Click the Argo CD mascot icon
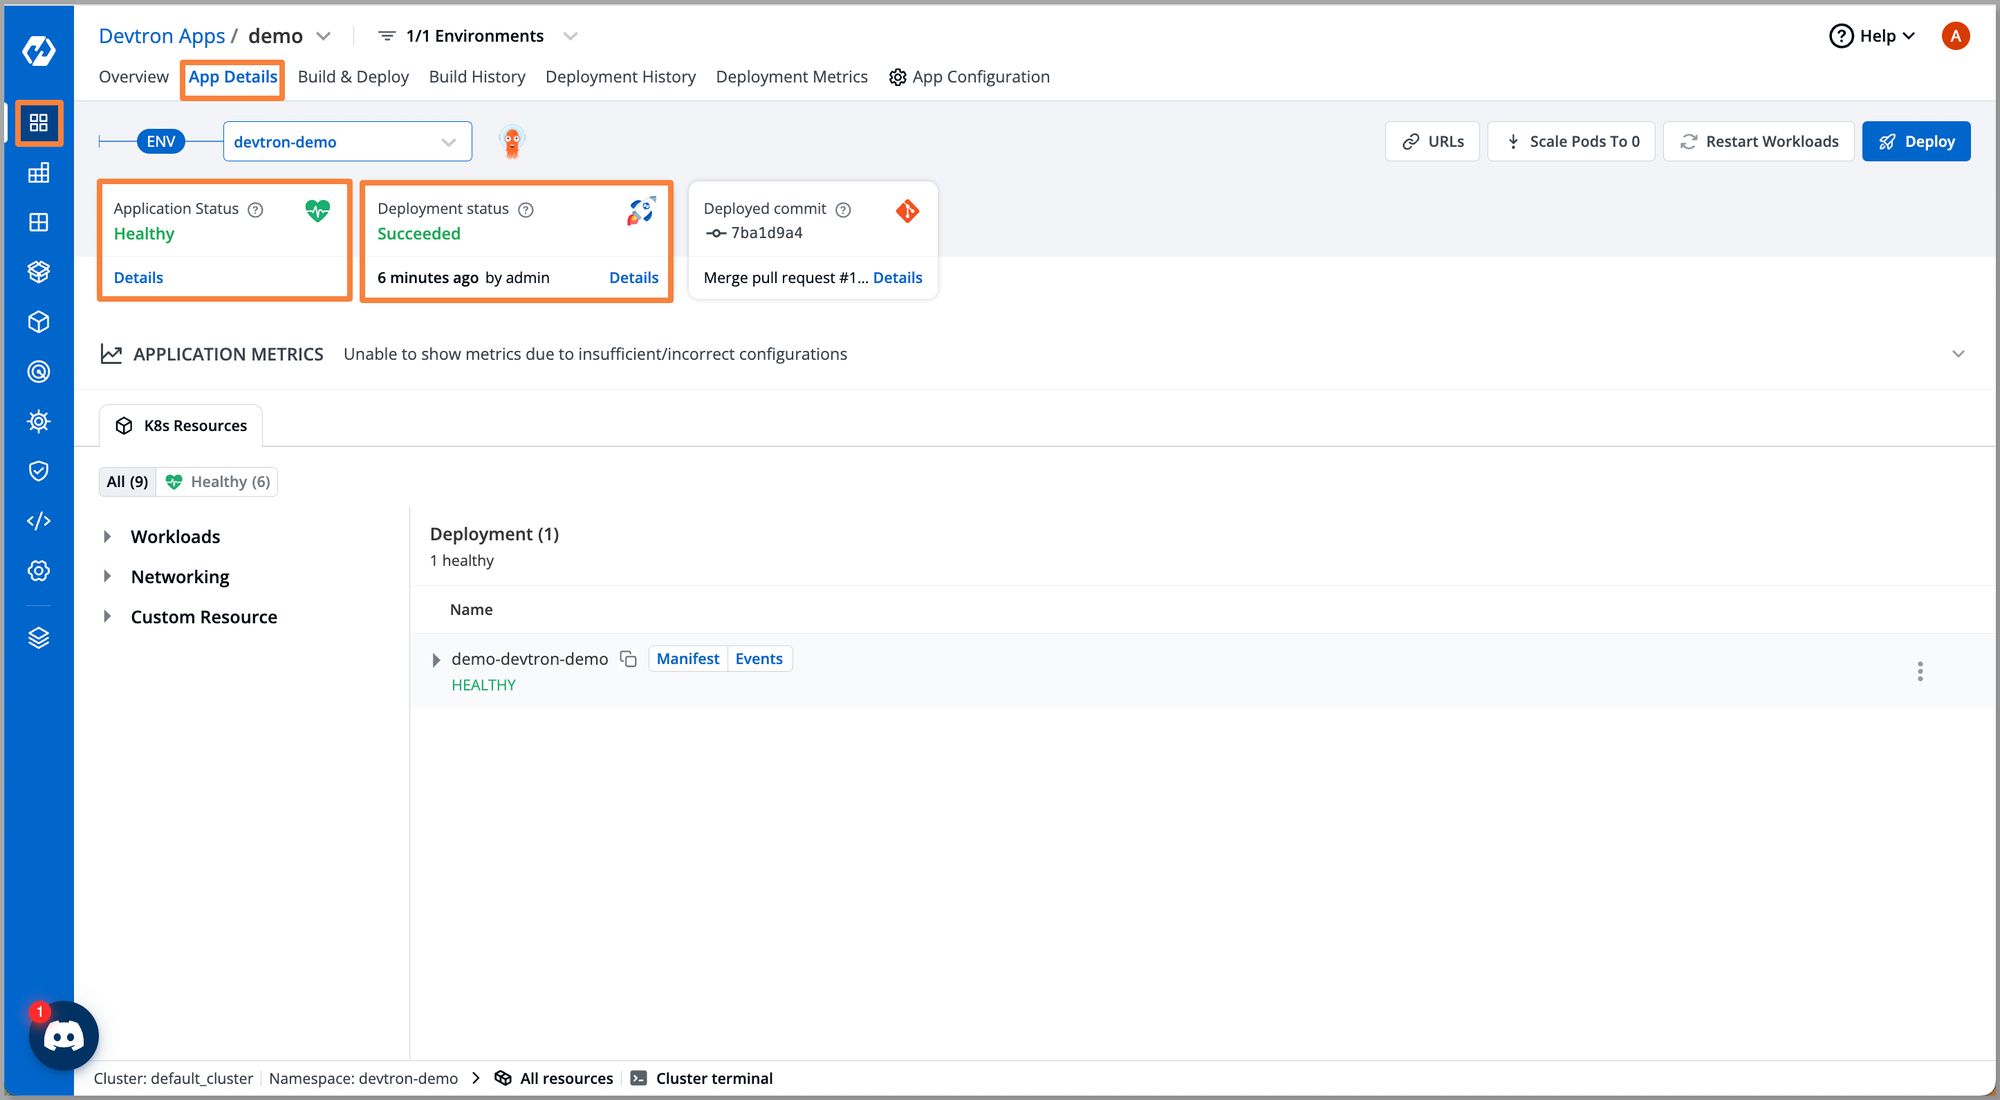Screen dimensions: 2000x1100 point(512,142)
